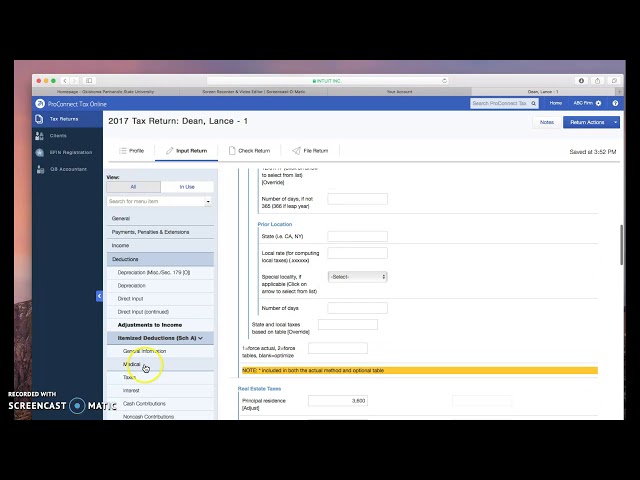Image resolution: width=640 pixels, height=480 pixels.
Task: Click the Search ProConnect Tax field
Action: click(500, 104)
